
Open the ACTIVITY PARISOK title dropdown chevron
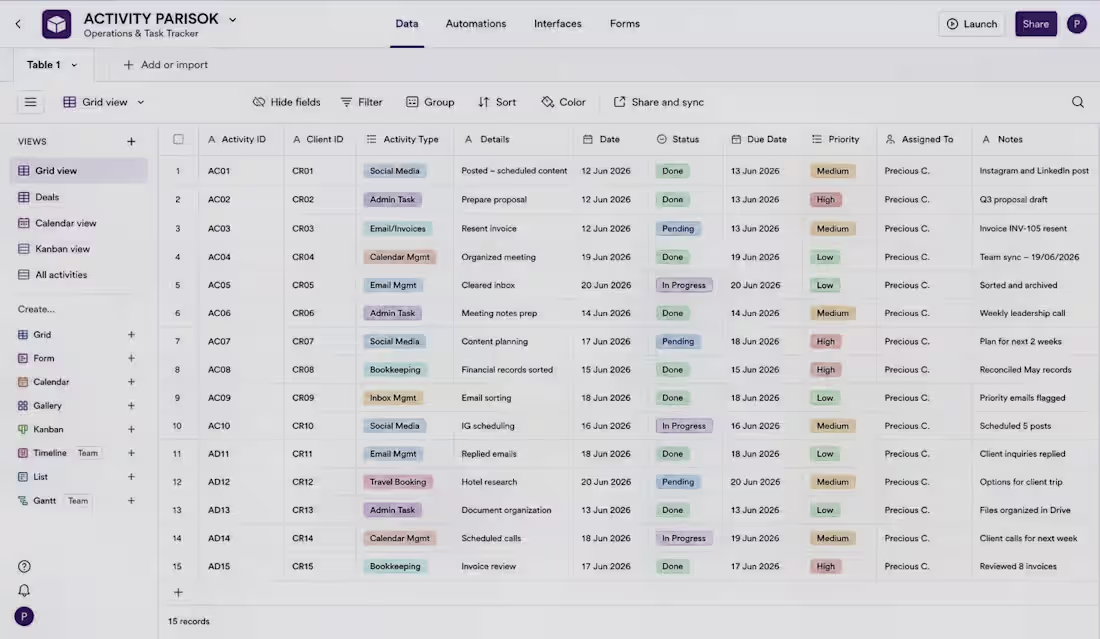tap(232, 20)
